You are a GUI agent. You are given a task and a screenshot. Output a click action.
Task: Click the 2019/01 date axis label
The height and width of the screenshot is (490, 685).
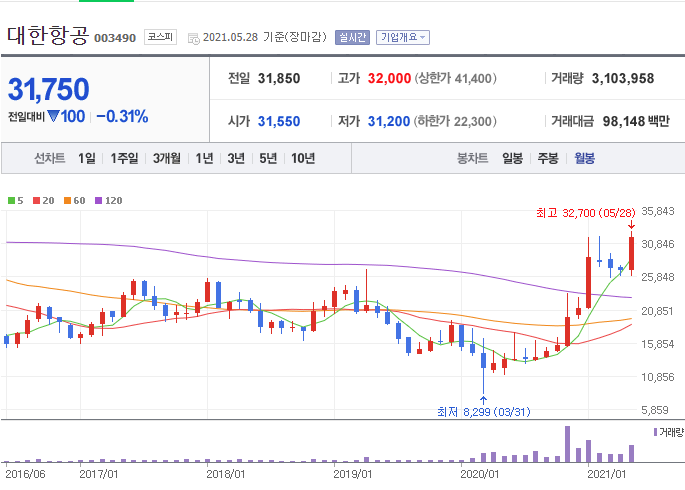(353, 474)
